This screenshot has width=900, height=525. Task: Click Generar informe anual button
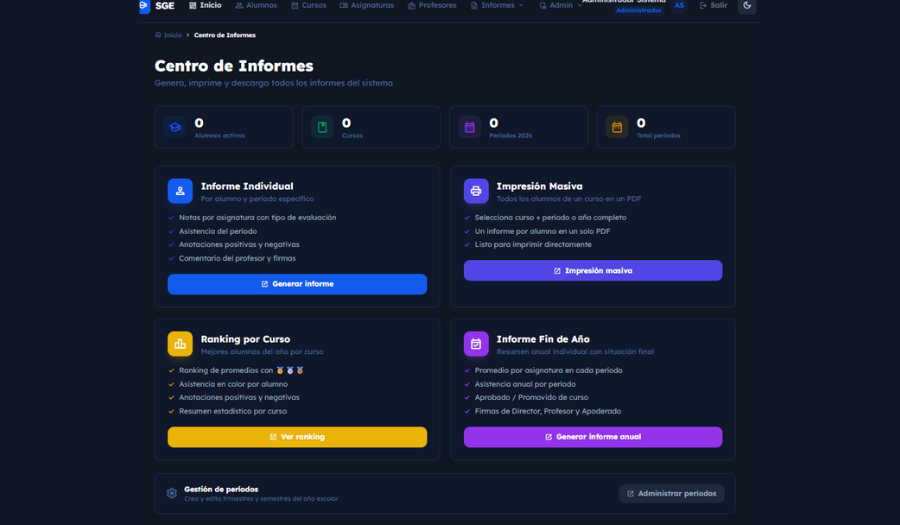tap(593, 437)
